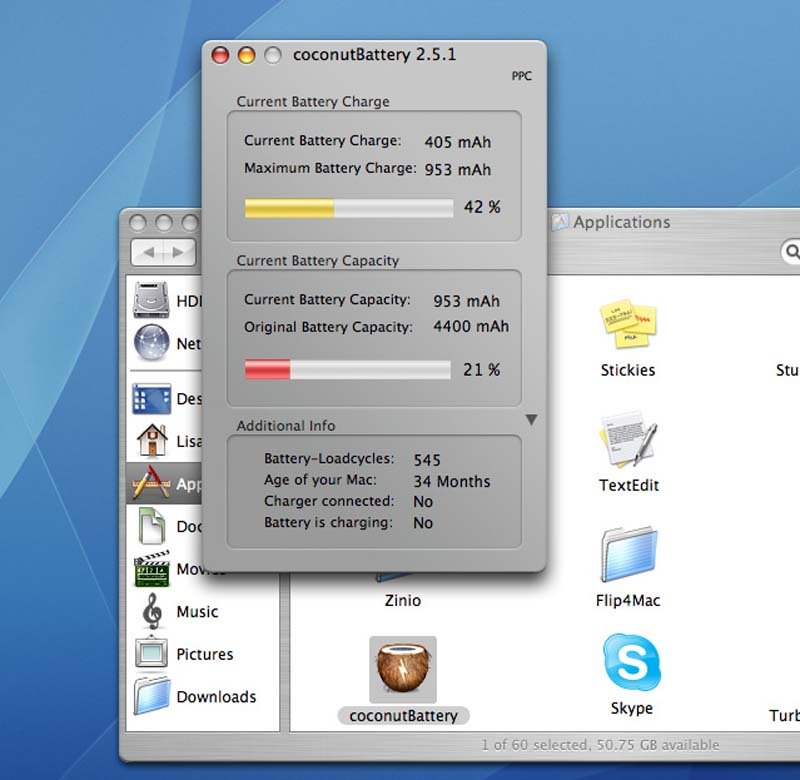Click the 34 Months age value
This screenshot has height=780, width=800.
[452, 481]
